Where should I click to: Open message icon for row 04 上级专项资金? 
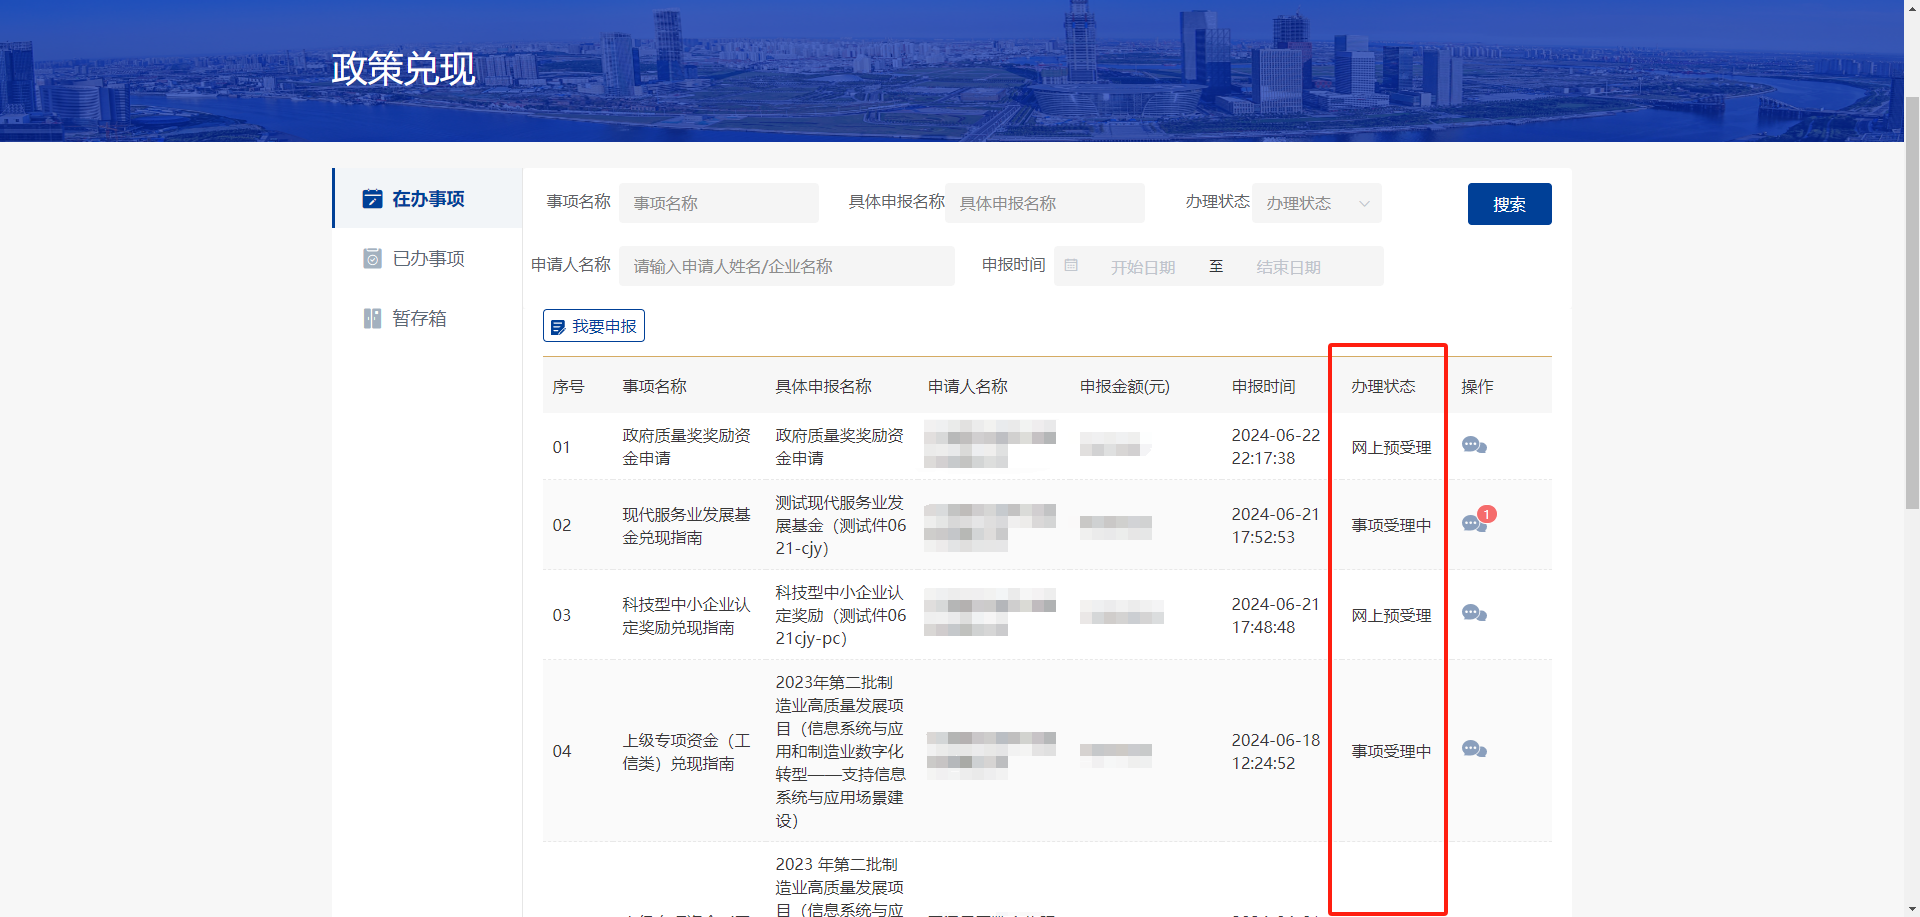pyautogui.click(x=1474, y=749)
